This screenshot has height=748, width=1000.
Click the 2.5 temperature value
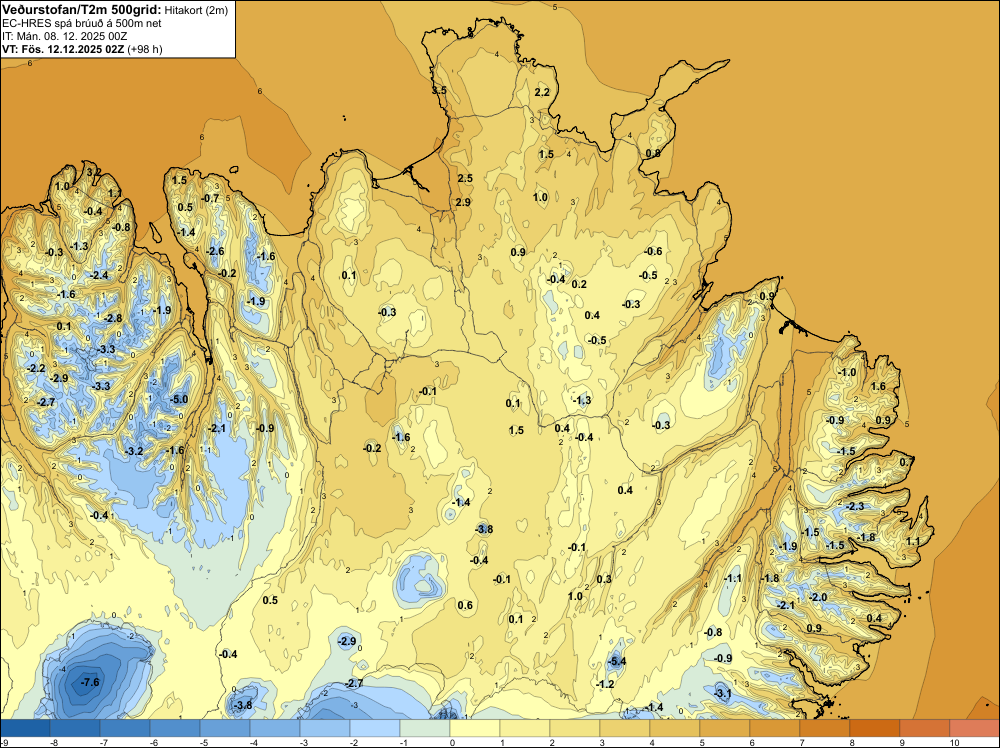tap(465, 178)
